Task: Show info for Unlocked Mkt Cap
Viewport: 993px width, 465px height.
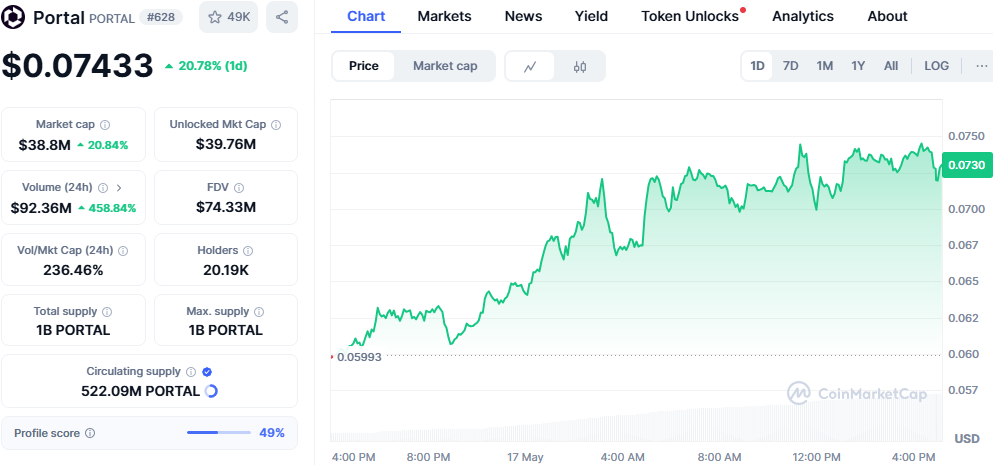Action: [275, 125]
